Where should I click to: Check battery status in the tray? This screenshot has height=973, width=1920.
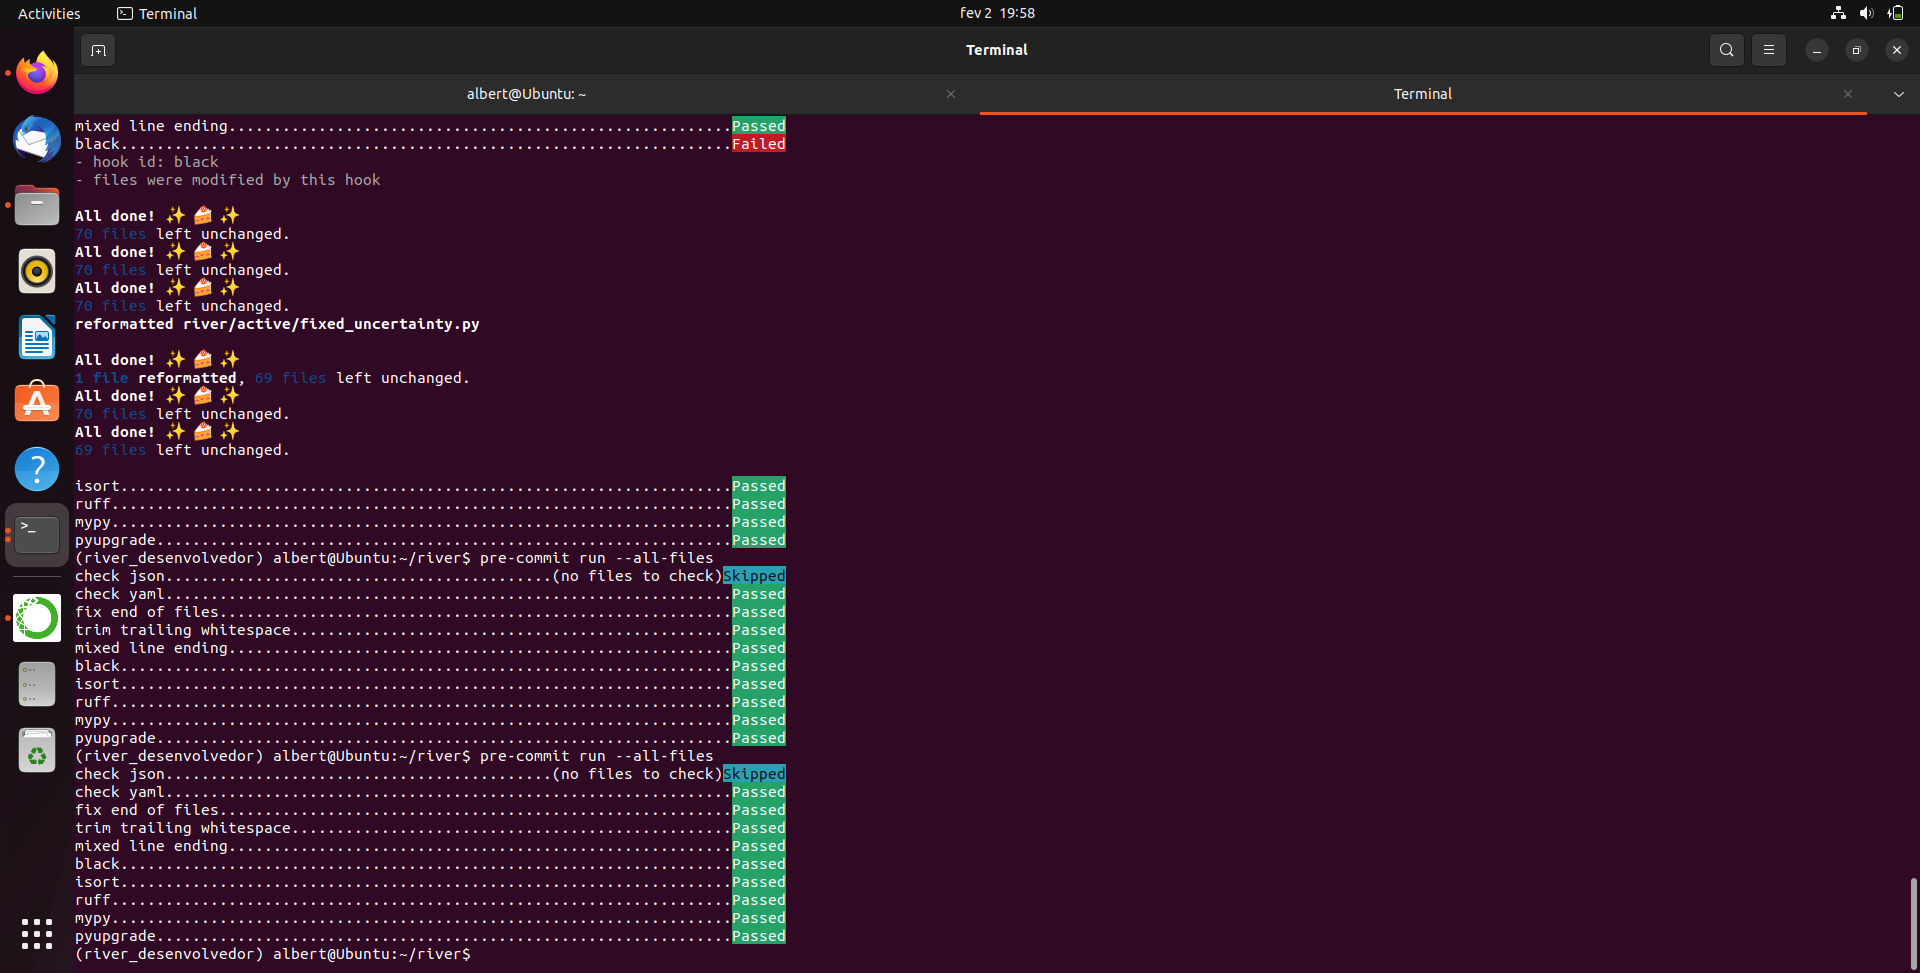(1896, 13)
